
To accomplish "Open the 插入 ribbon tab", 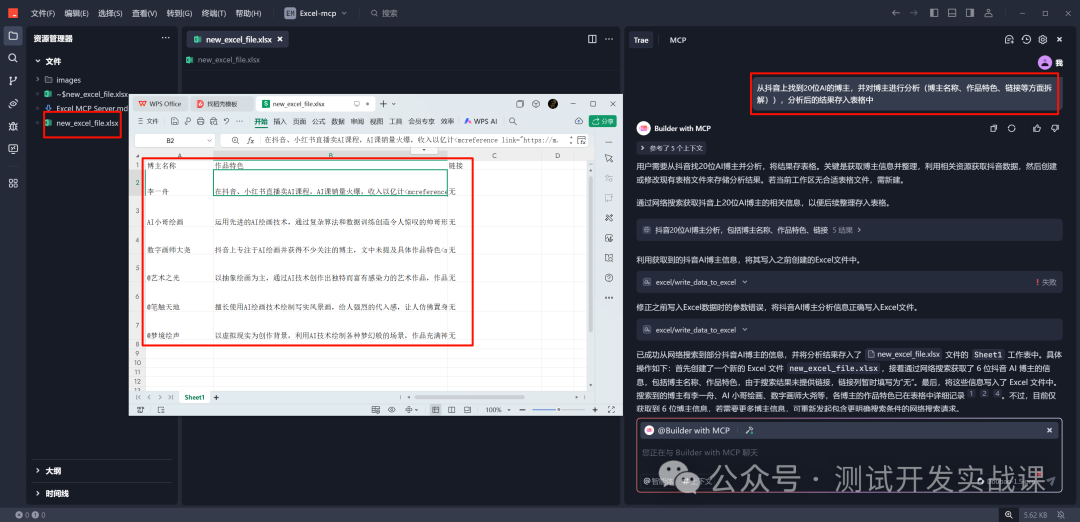I will pos(280,121).
